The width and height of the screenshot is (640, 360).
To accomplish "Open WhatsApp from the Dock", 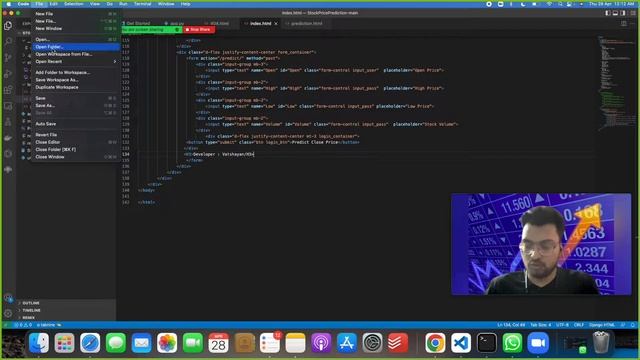I will [x=512, y=343].
